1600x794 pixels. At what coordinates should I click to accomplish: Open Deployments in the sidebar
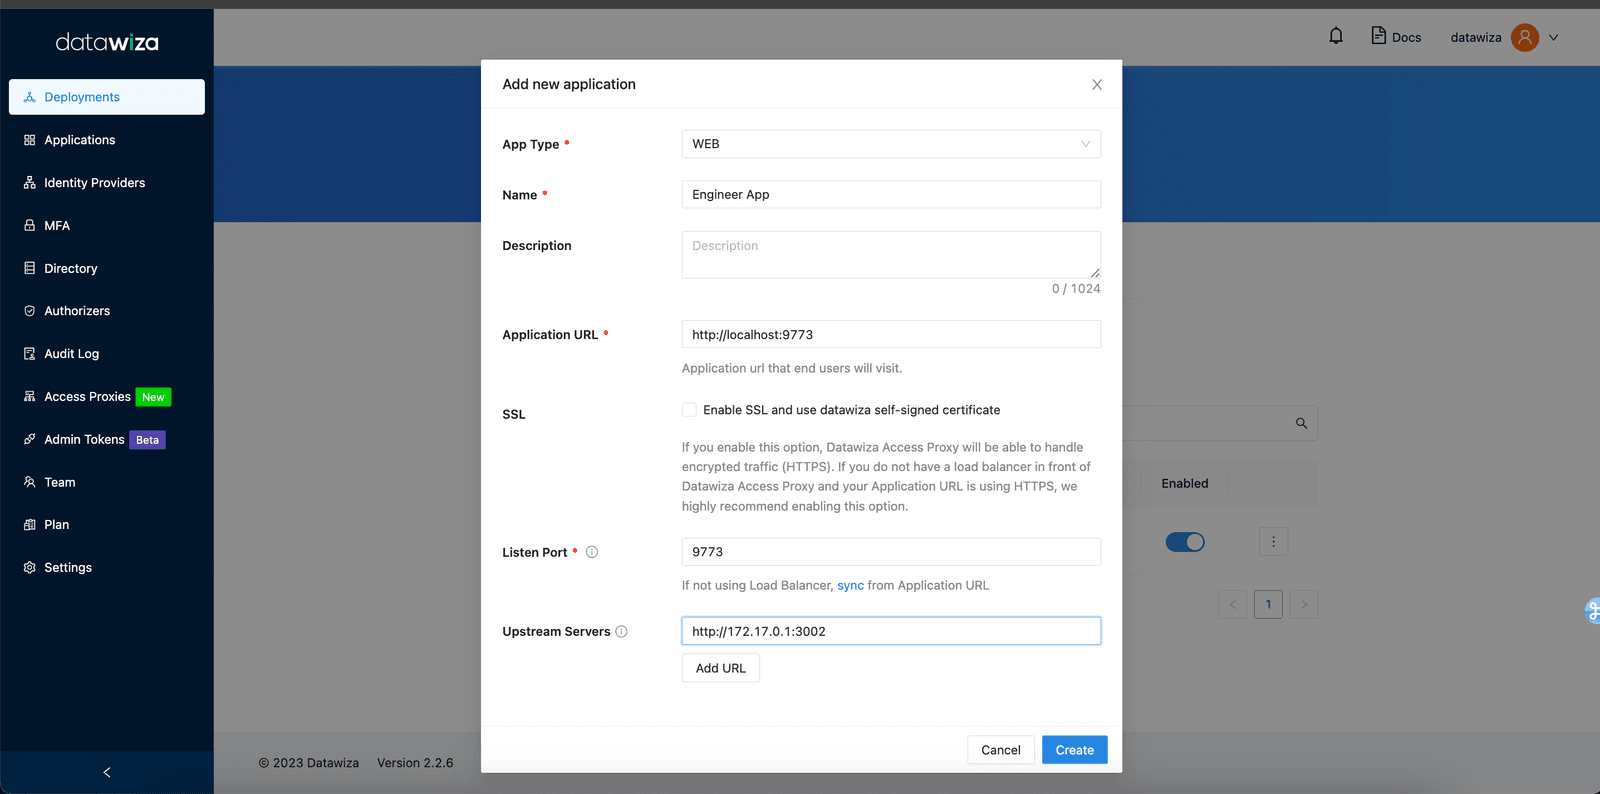pos(107,97)
